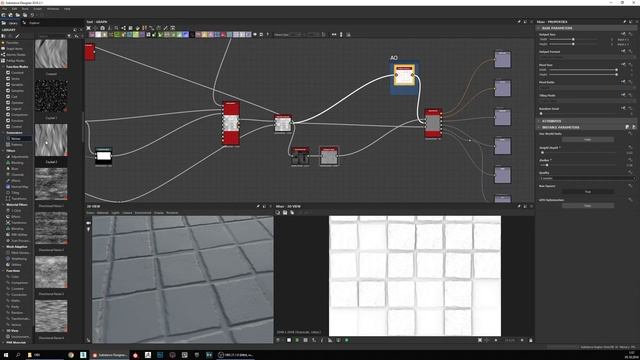
Task: Collapse the Material Filters tree group
Action: [x=3, y=204]
